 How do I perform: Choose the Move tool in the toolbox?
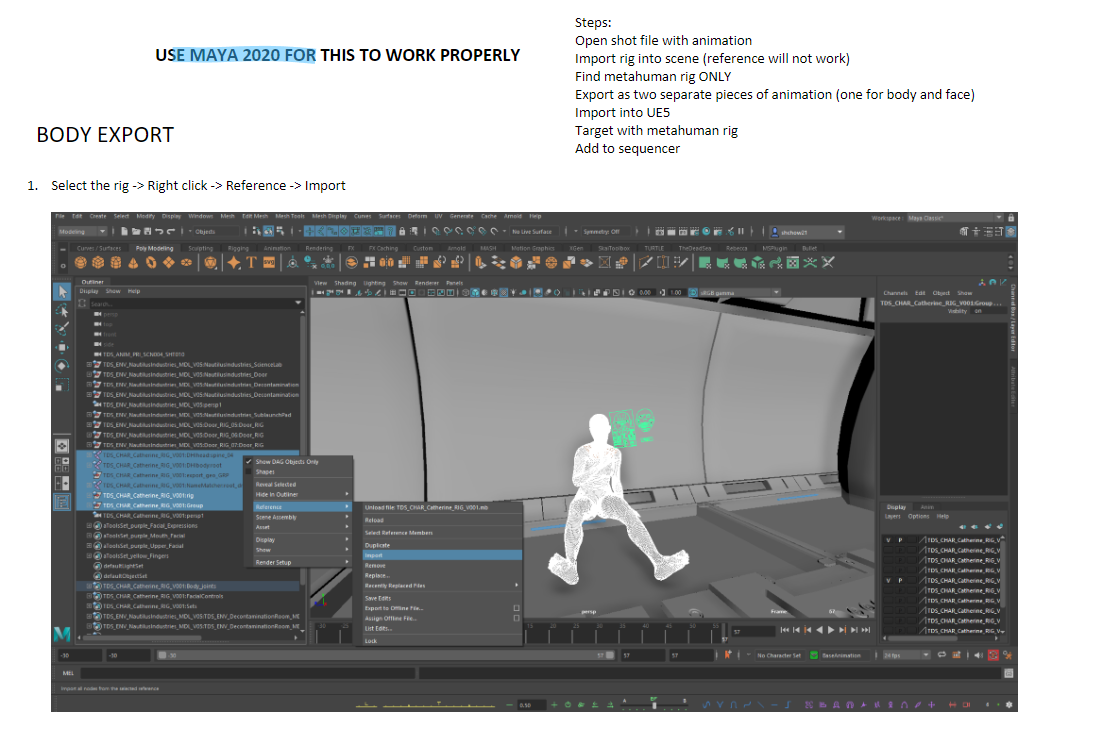(x=63, y=347)
